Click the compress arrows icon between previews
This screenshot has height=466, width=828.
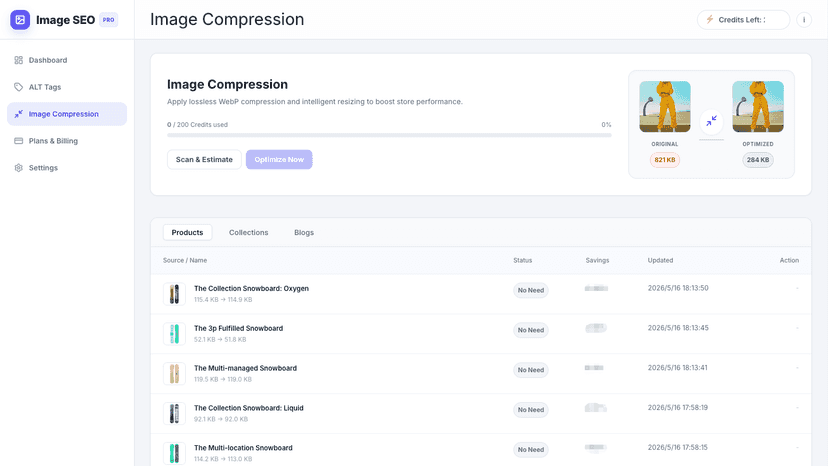tap(711, 121)
